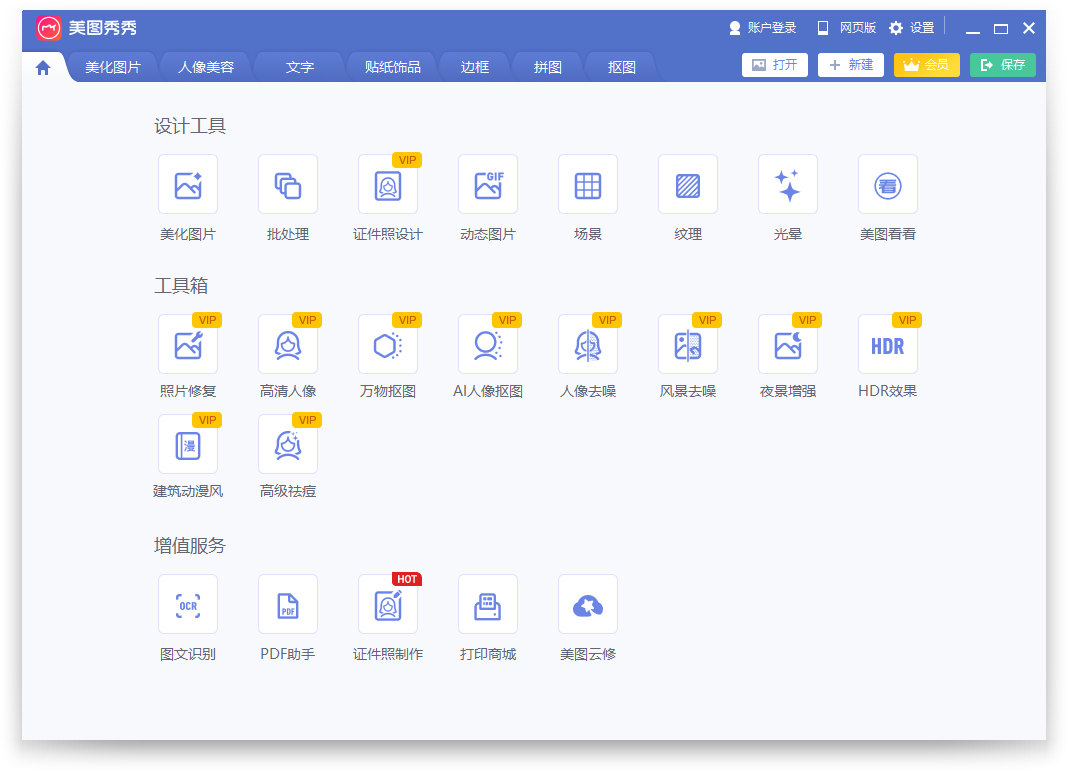The width and height of the screenshot is (1068, 772).
Task: Open the 美化图片 design tool icon
Action: point(188,184)
